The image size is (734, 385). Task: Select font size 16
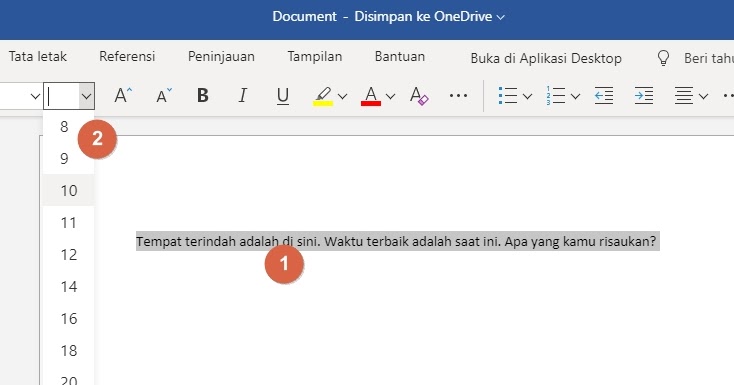pyautogui.click(x=68, y=318)
